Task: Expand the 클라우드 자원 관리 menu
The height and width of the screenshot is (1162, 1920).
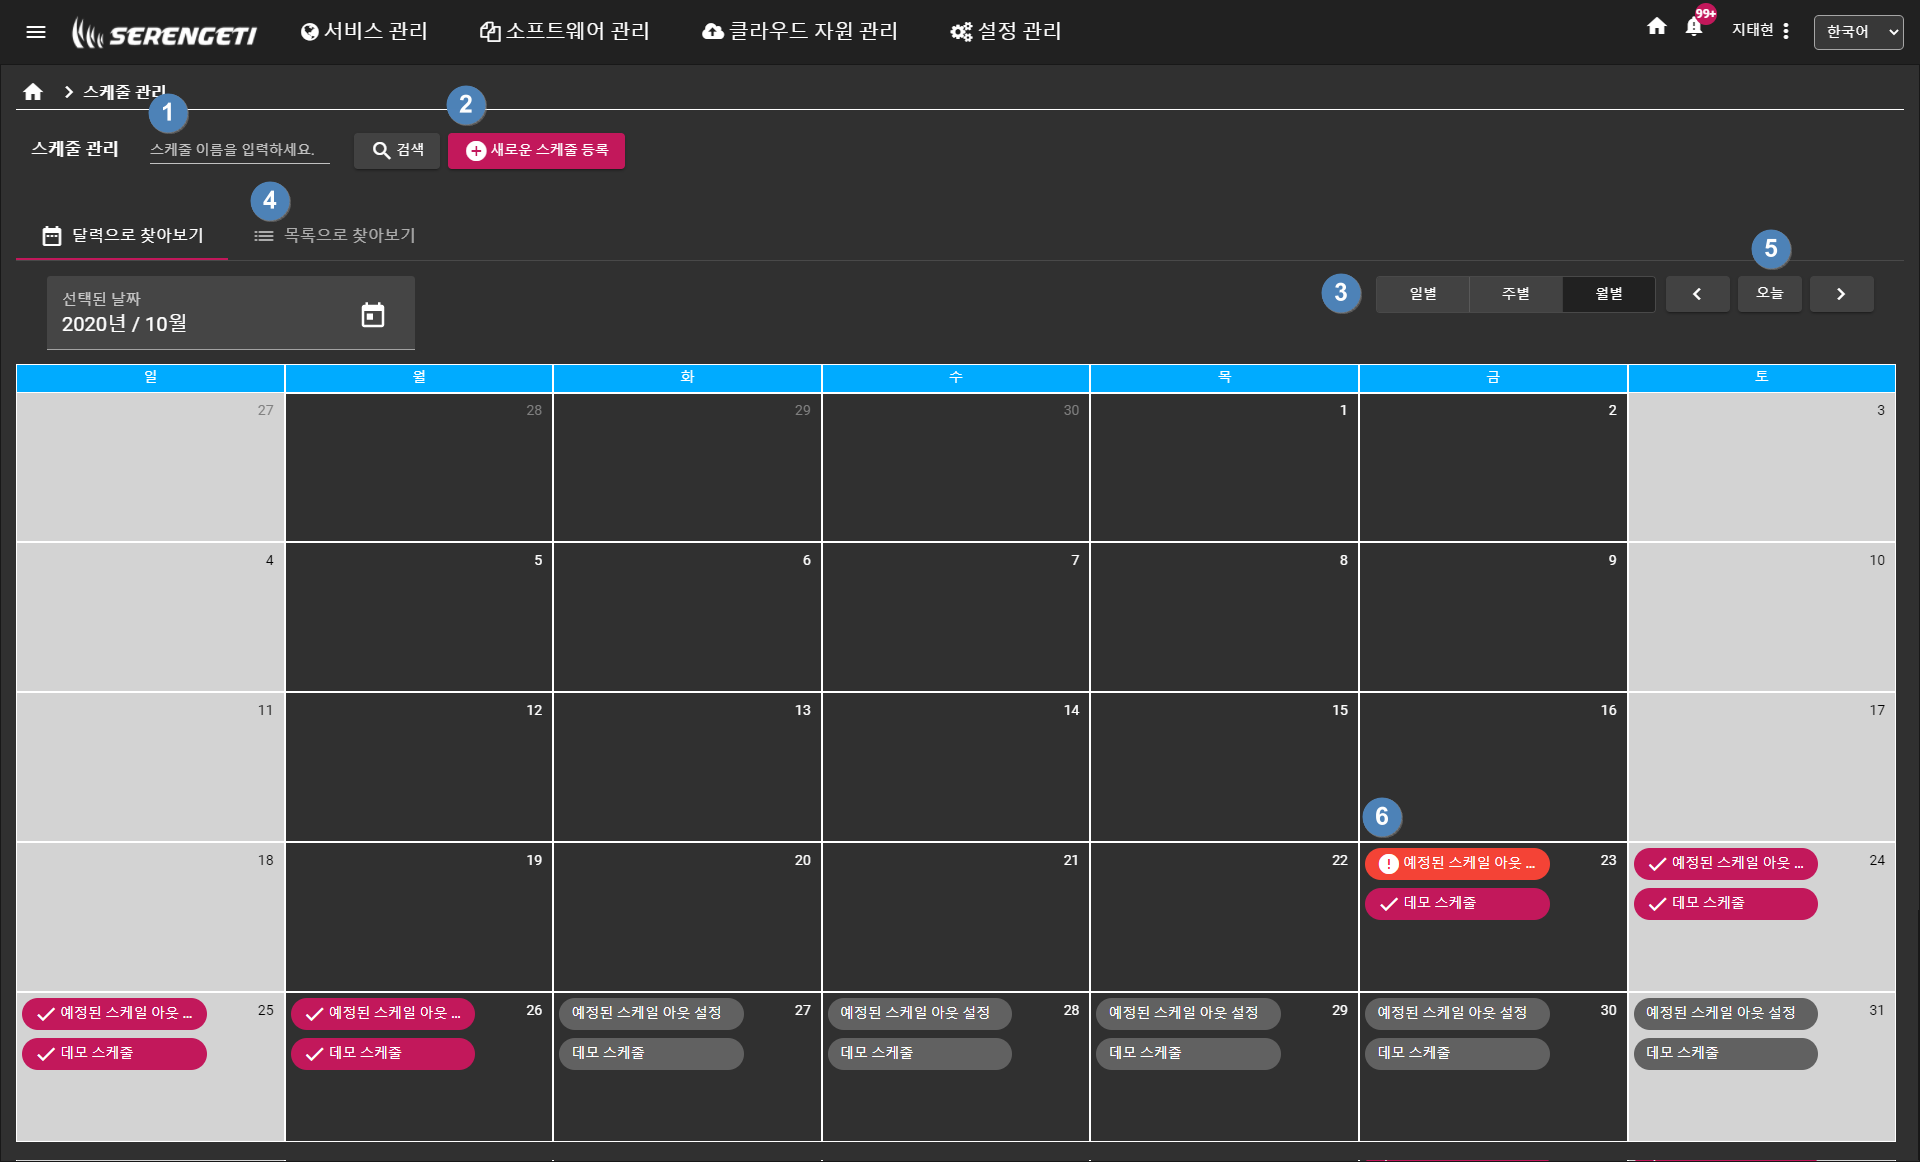Action: 800,32
